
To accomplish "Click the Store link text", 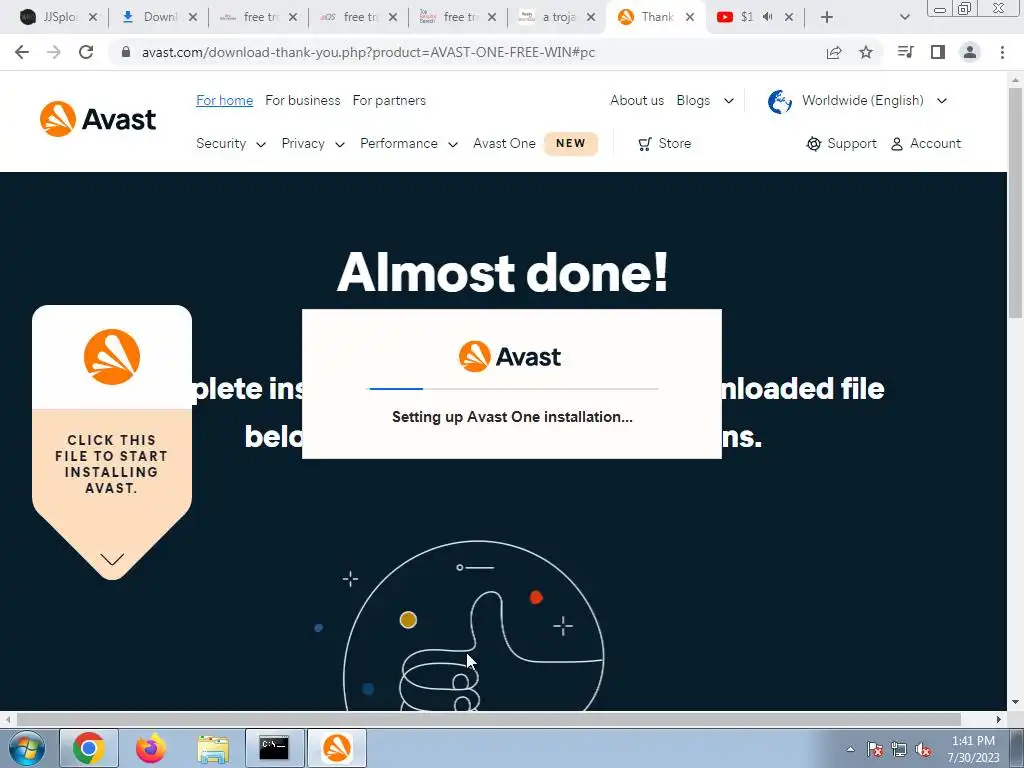I will point(675,144).
